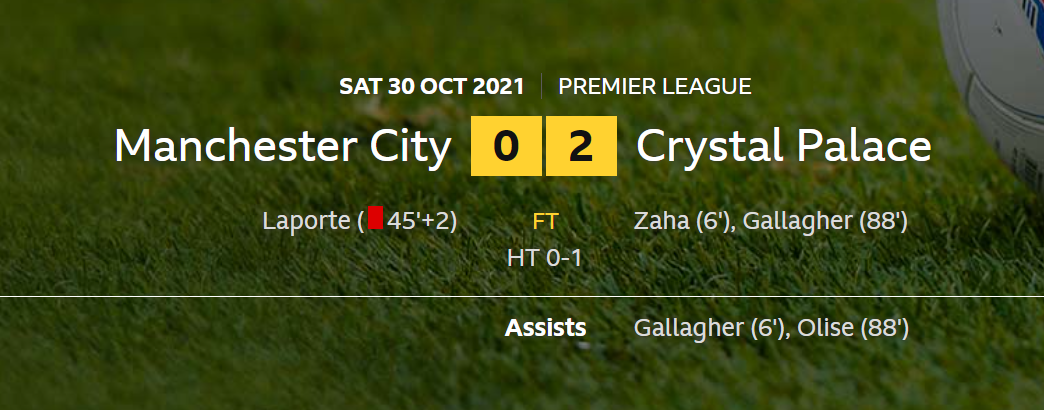Select Olise (88') in the Assists row

[x=853, y=328]
